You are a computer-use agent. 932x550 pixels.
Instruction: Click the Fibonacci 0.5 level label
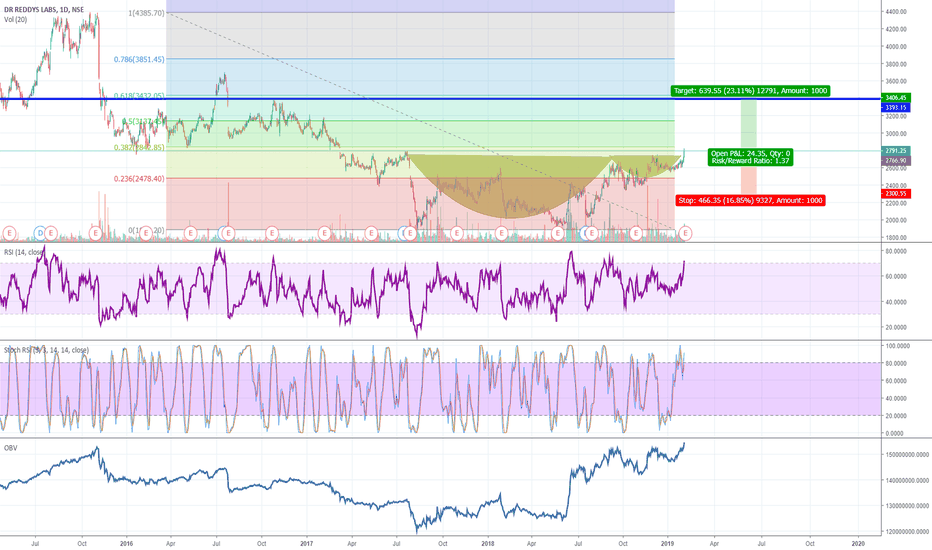143,121
